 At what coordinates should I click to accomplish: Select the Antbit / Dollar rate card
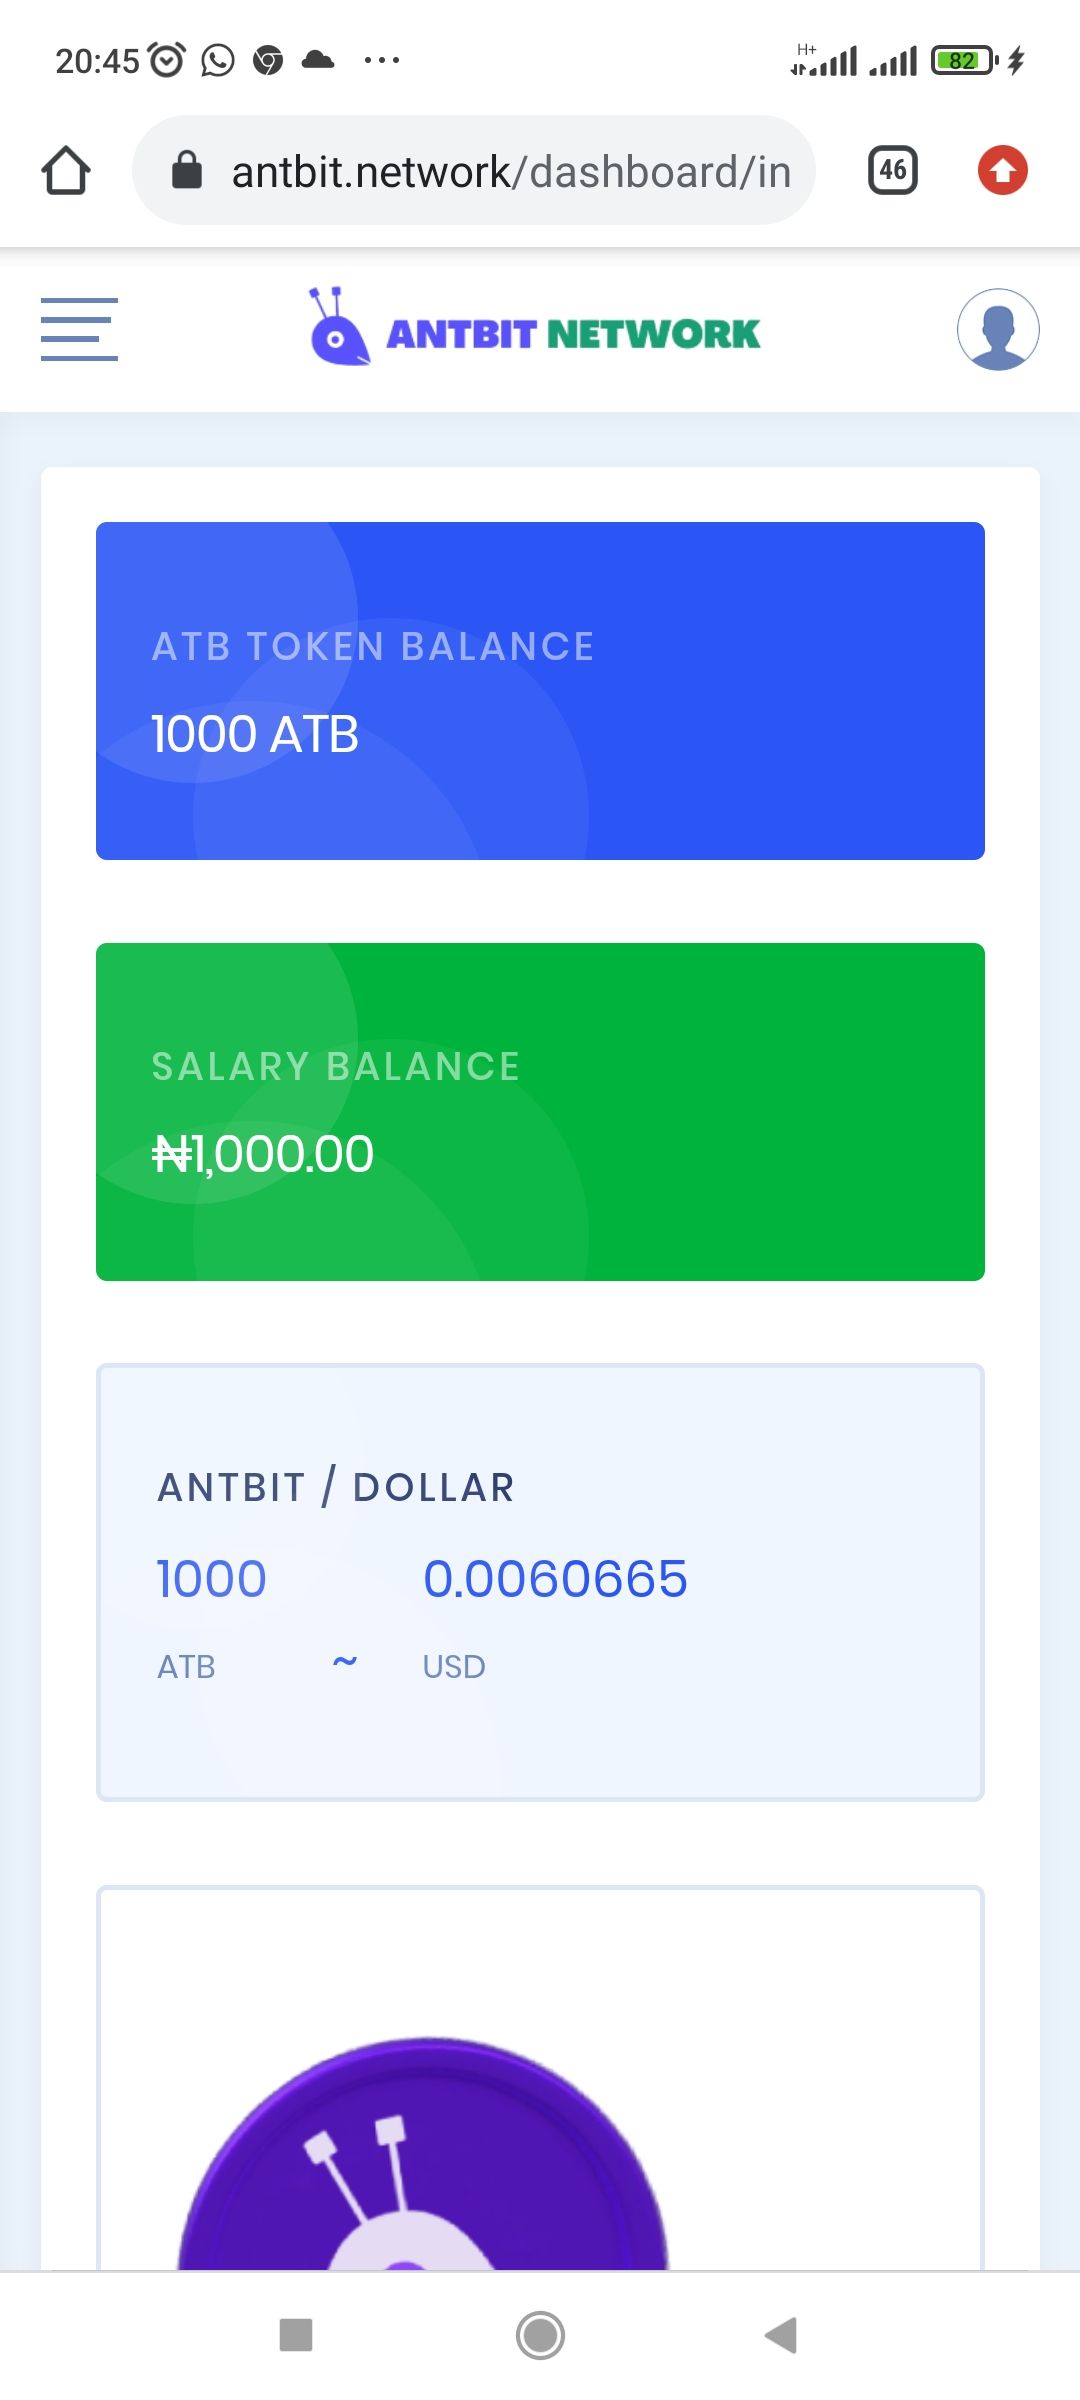pos(540,1582)
